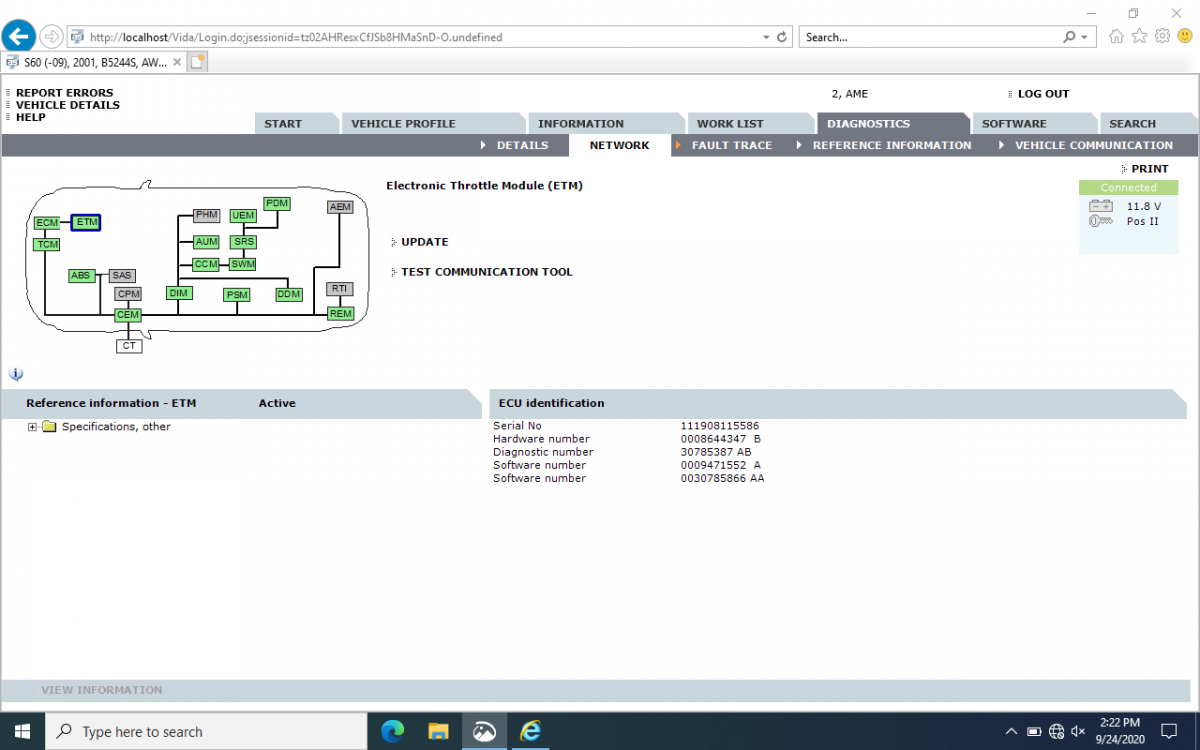Click the DIM module node
The image size is (1200, 750).
pos(179,293)
